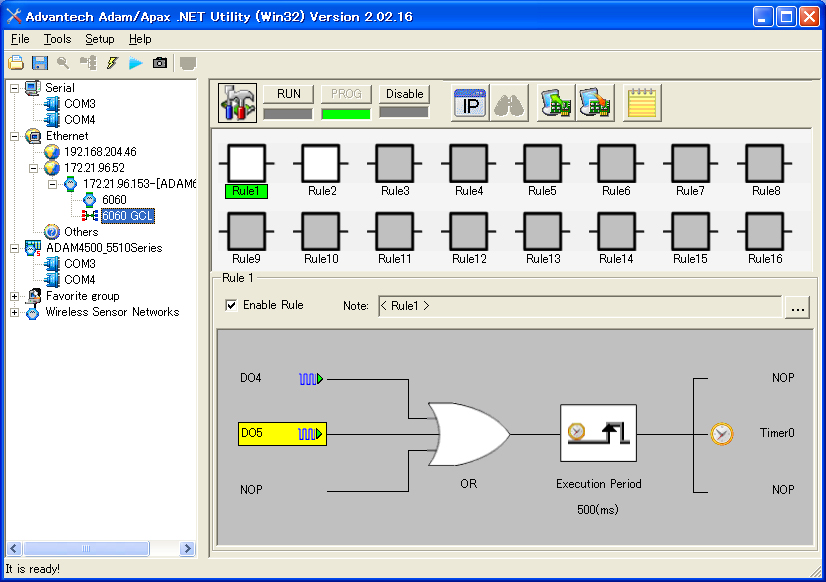
Task: Collapse the Serial tree node
Action: pyautogui.click(x=15, y=88)
